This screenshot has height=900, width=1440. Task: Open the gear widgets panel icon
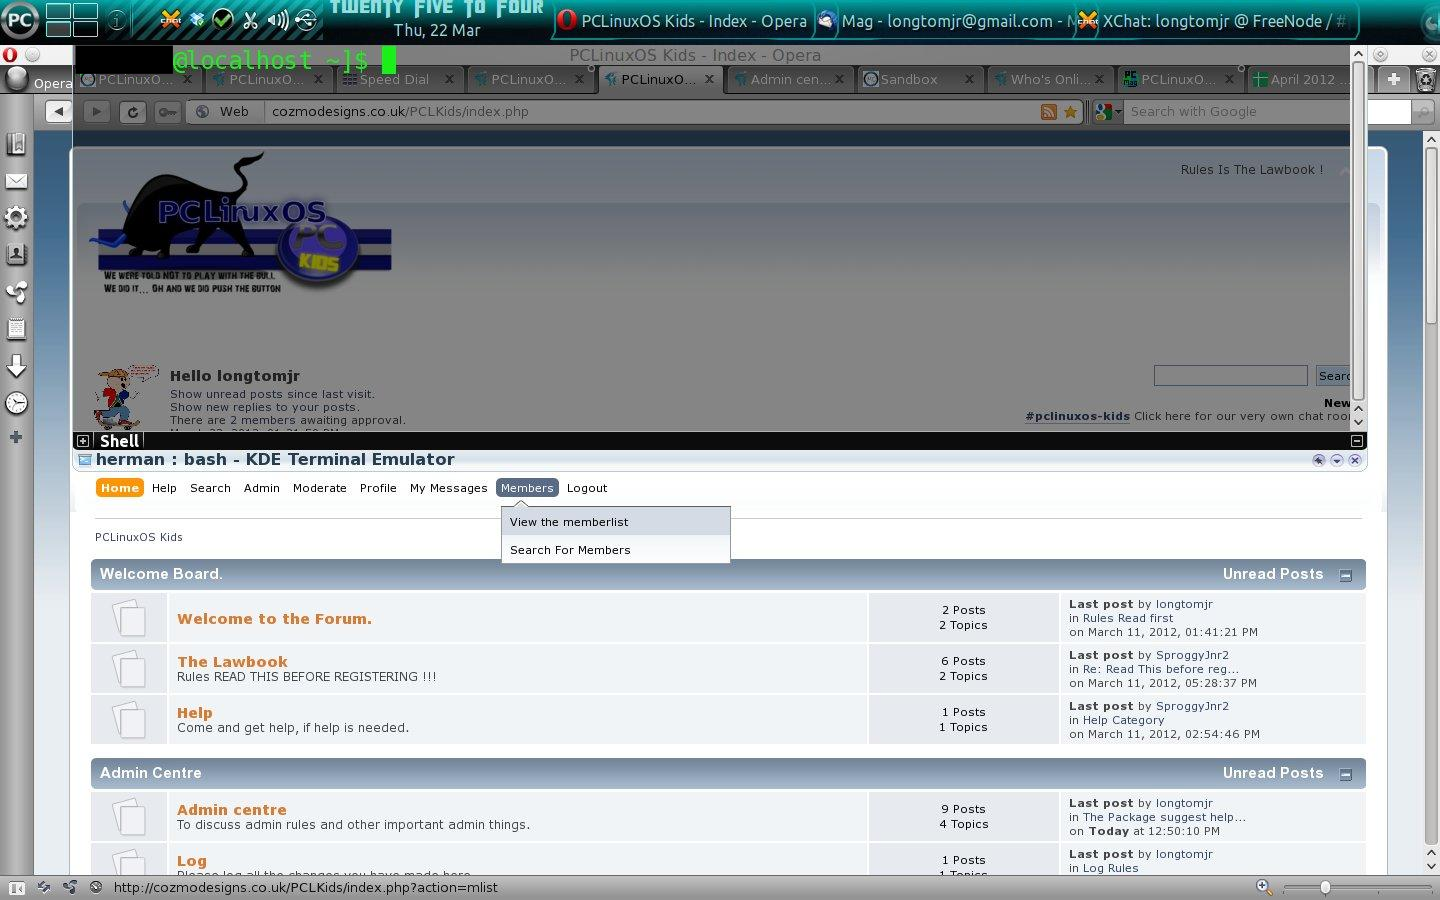(16, 217)
